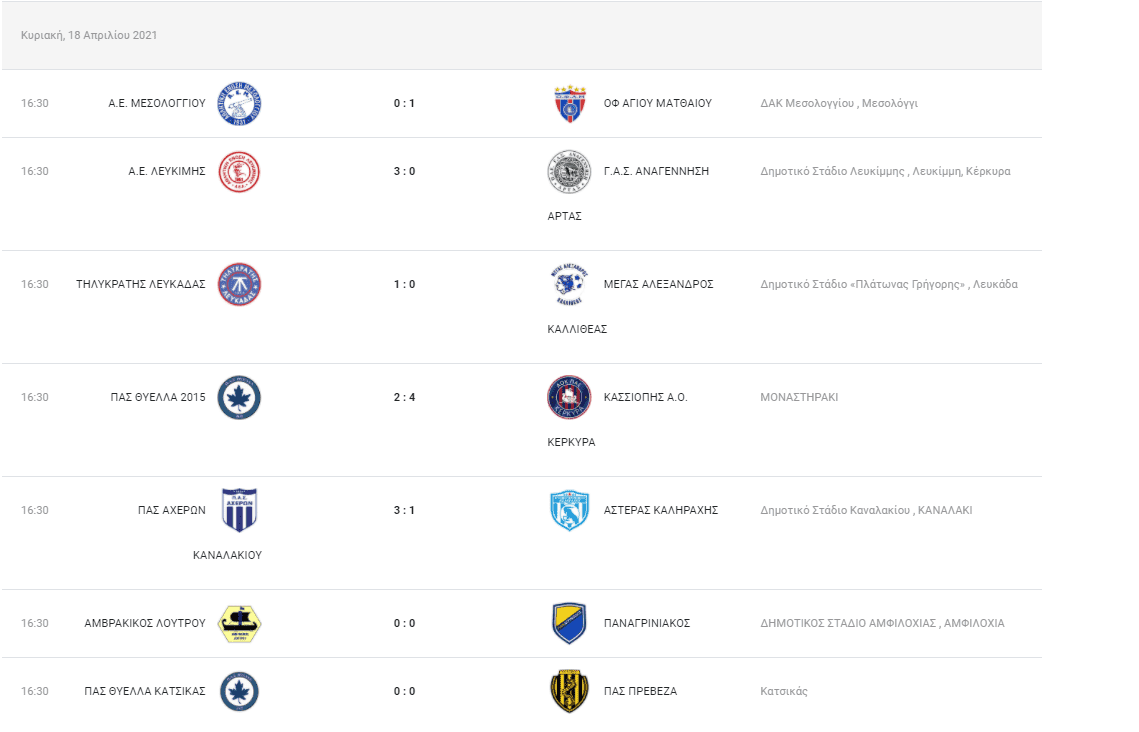This screenshot has height=732, width=1139.
Task: Open the ΠΑΣ ΘΥΕΛΛΑ 2015 maple leaf crest
Action: (x=240, y=398)
